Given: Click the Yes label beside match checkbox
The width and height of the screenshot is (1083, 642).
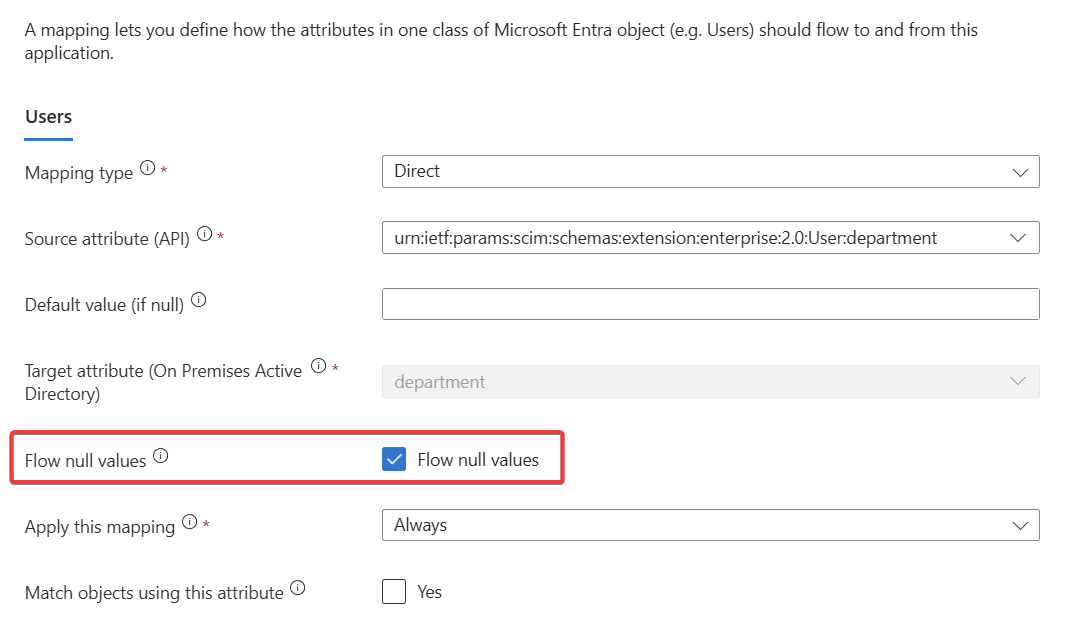Looking at the screenshot, I should pyautogui.click(x=430, y=592).
